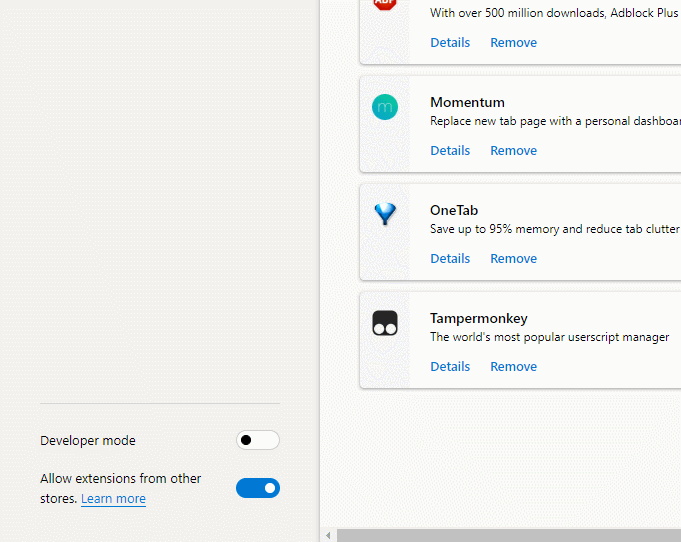Click the Momentum extension title
This screenshot has height=542, width=681.
coord(467,102)
